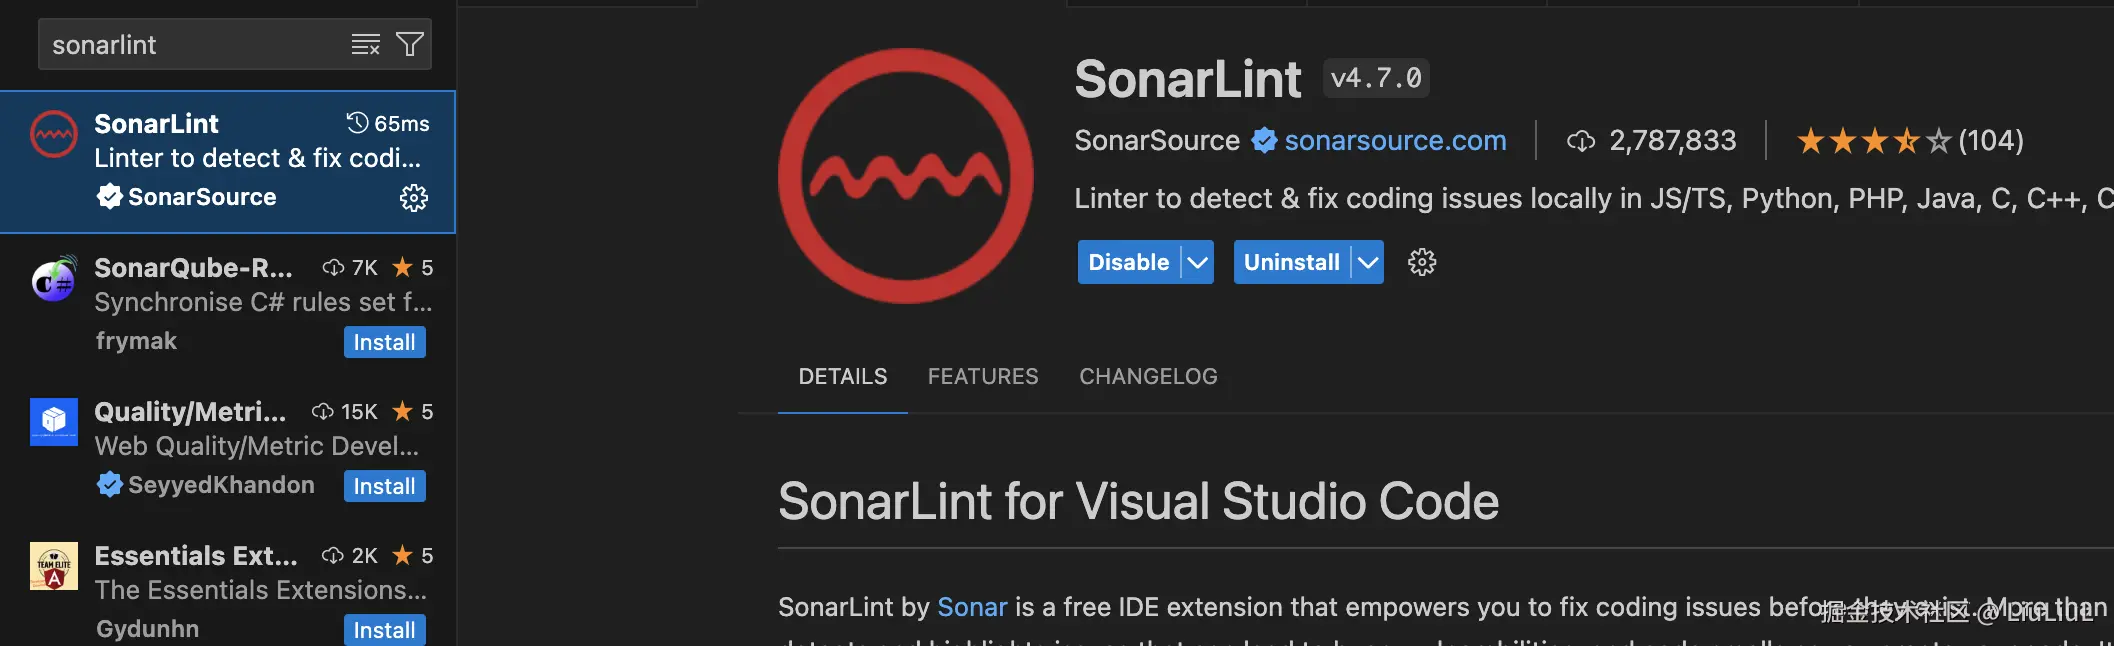Click the Essentials Ext... extension icon
This screenshot has height=646, width=2114.
(54, 566)
